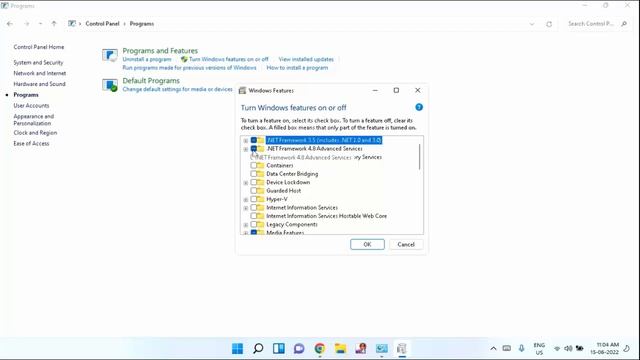Click the Up one level arrow
This screenshot has width=640, height=360.
[54, 24]
